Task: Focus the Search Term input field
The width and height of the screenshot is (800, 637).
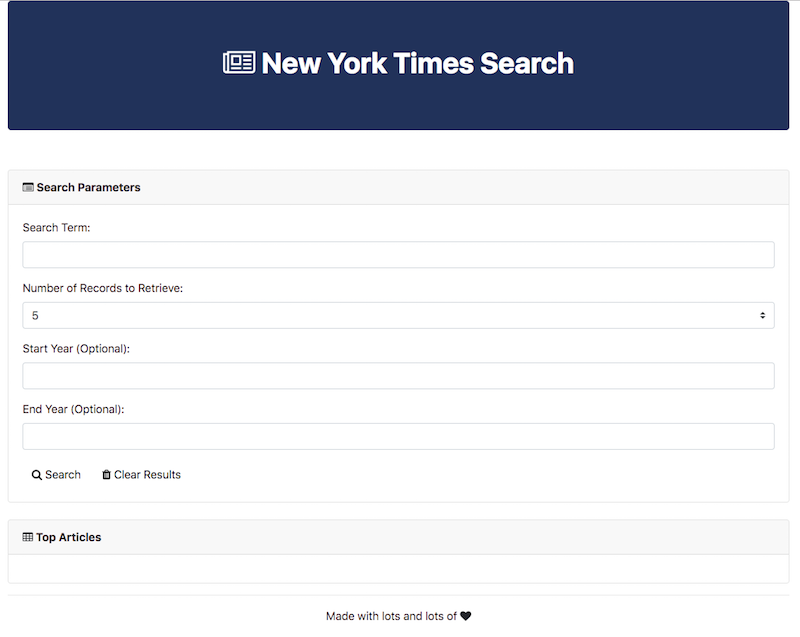Action: [x=398, y=254]
